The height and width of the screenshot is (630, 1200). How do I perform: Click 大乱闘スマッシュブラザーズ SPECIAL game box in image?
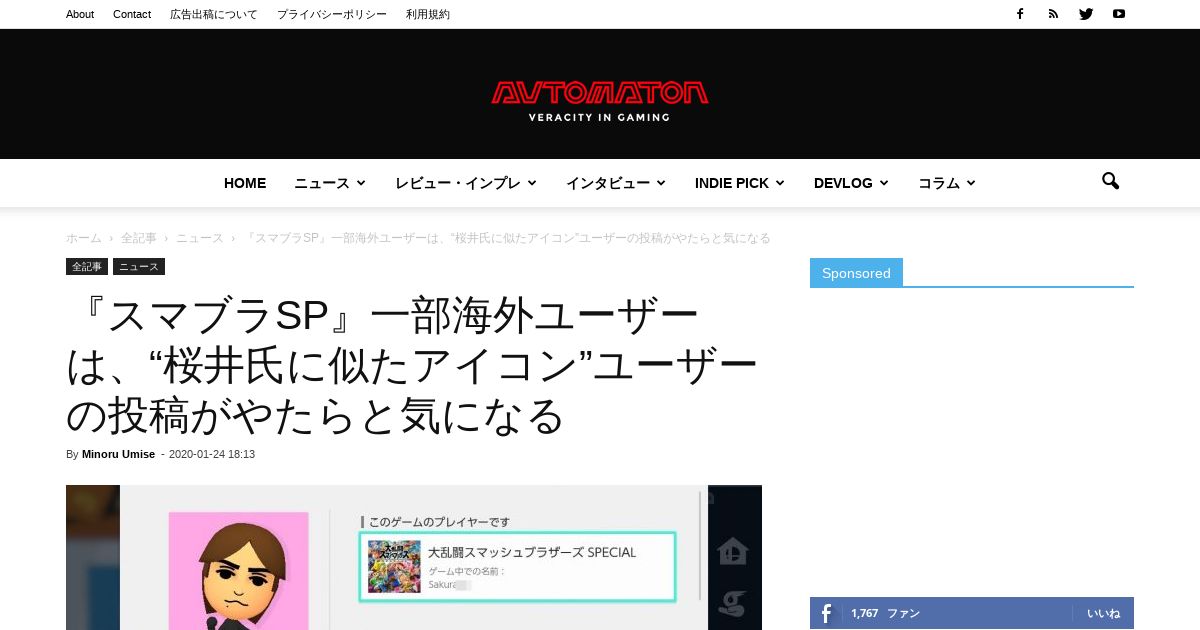(x=518, y=567)
